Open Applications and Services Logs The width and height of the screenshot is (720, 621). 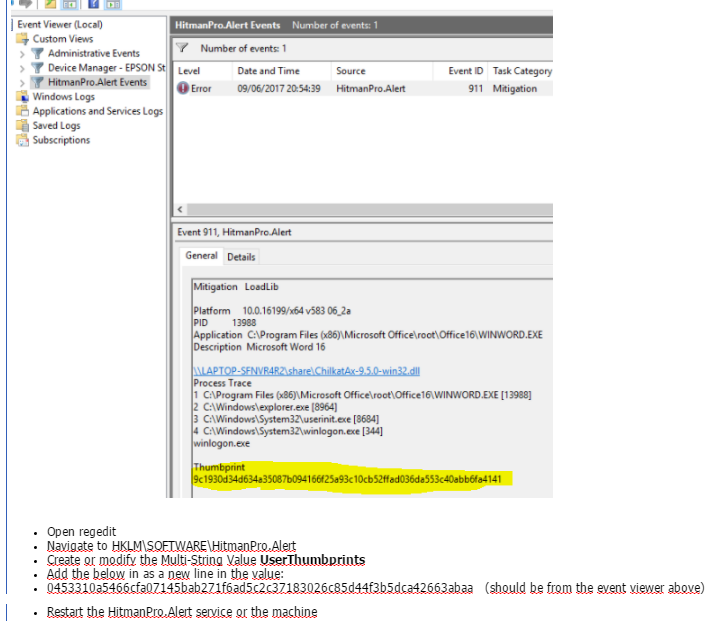98,111
